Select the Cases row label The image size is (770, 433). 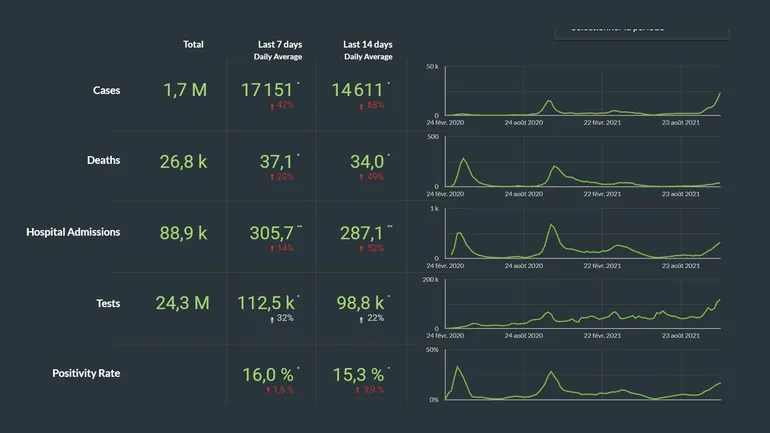click(x=106, y=90)
